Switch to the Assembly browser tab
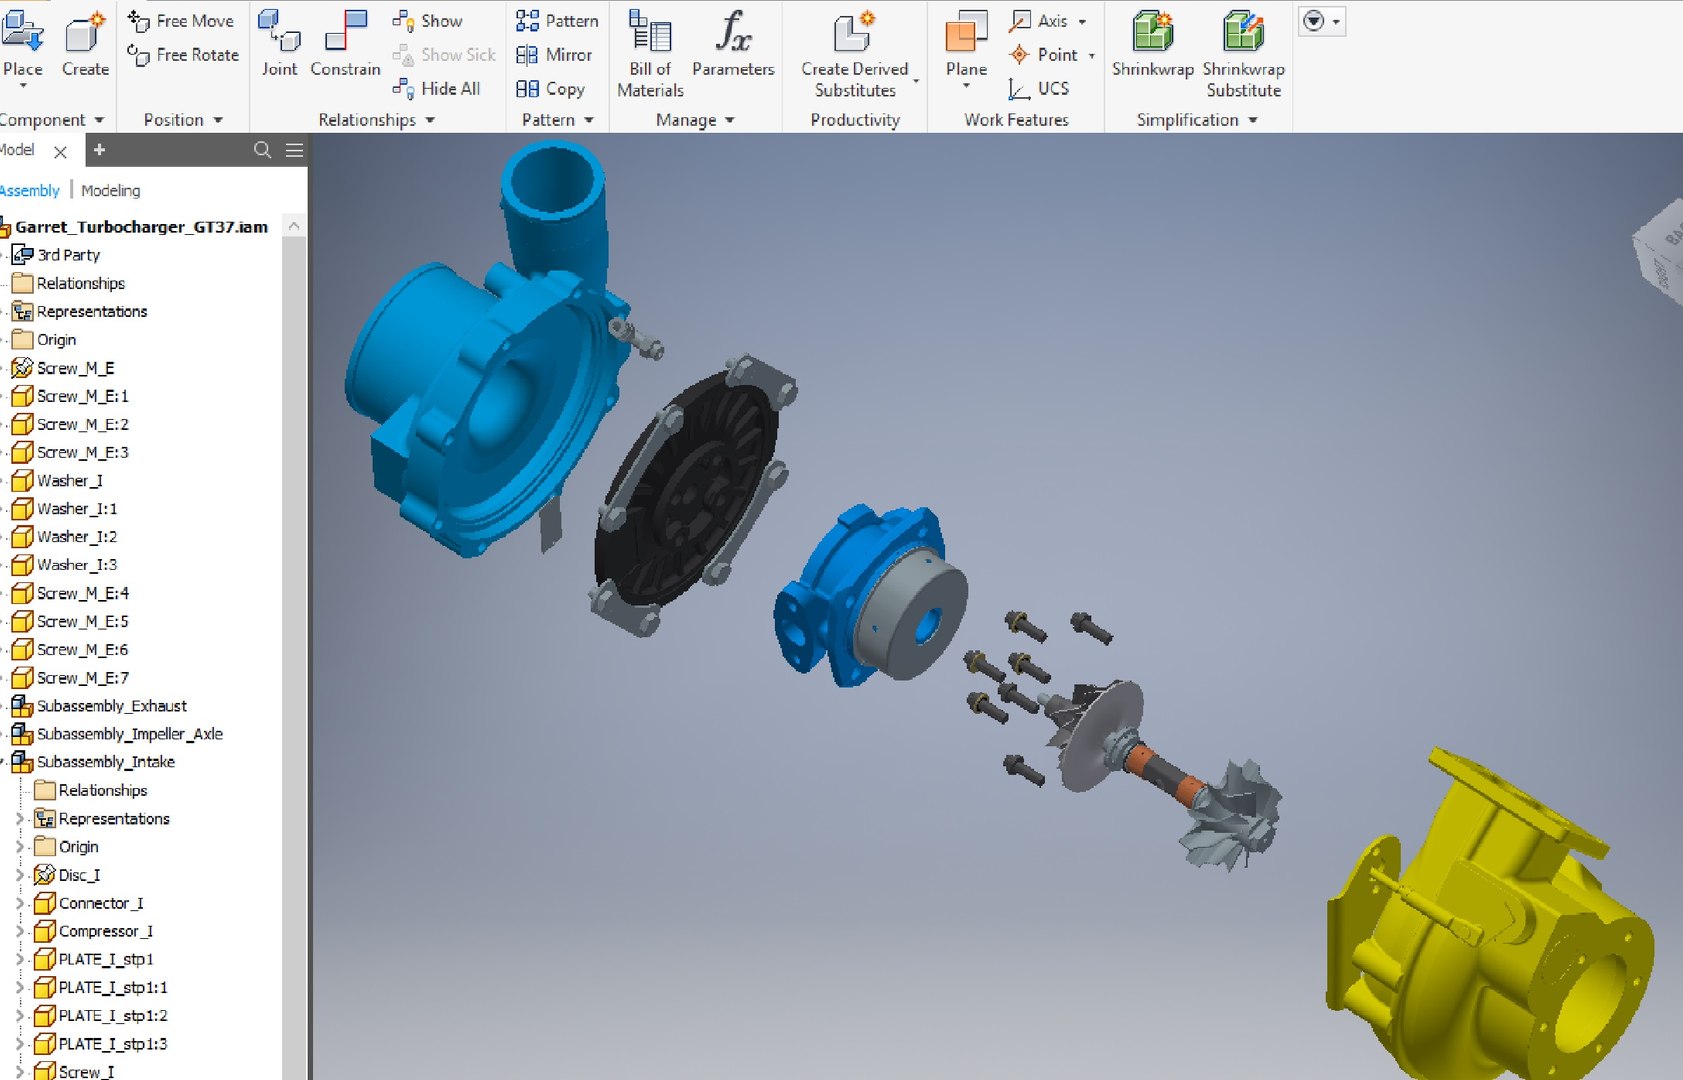1683x1080 pixels. (x=29, y=190)
